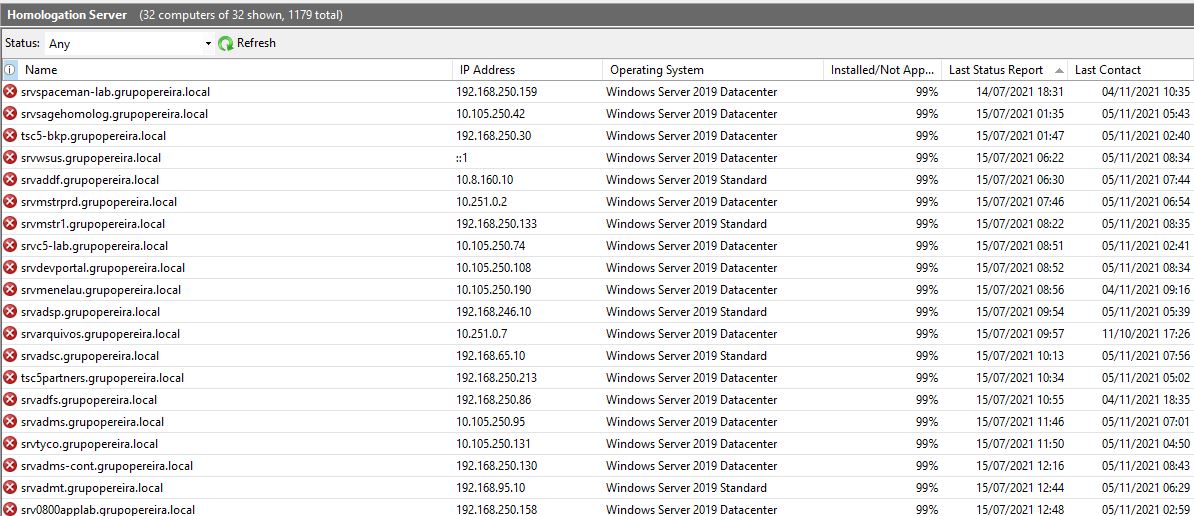Select srvmenelau.grupopereira.local computer name
Image resolution: width=1194 pixels, height=516 pixels.
[101, 290]
